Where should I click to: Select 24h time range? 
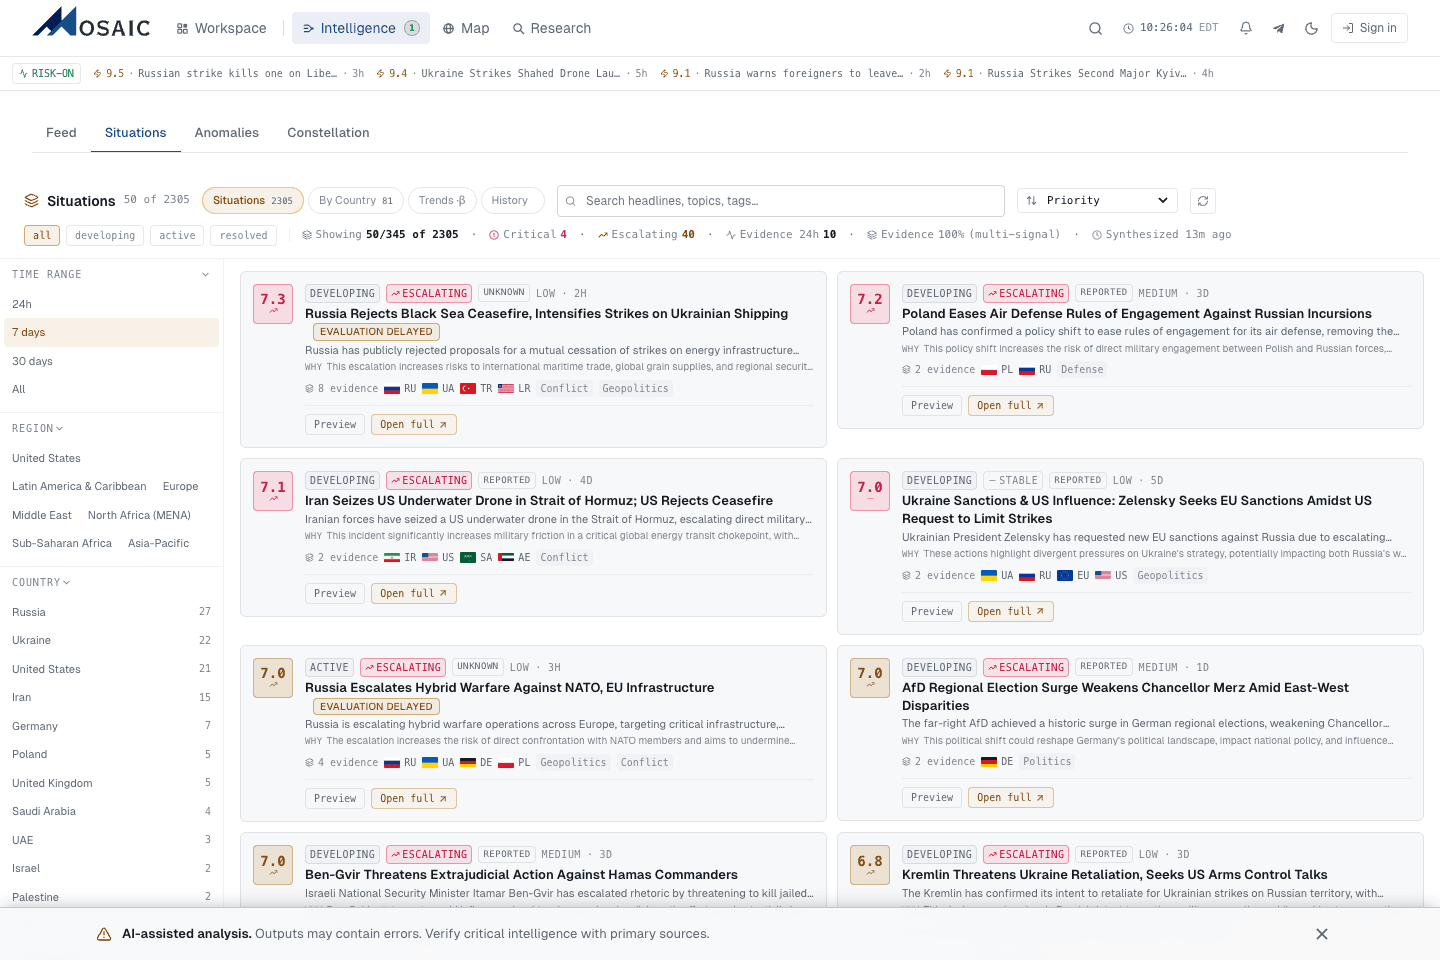click(x=110, y=304)
